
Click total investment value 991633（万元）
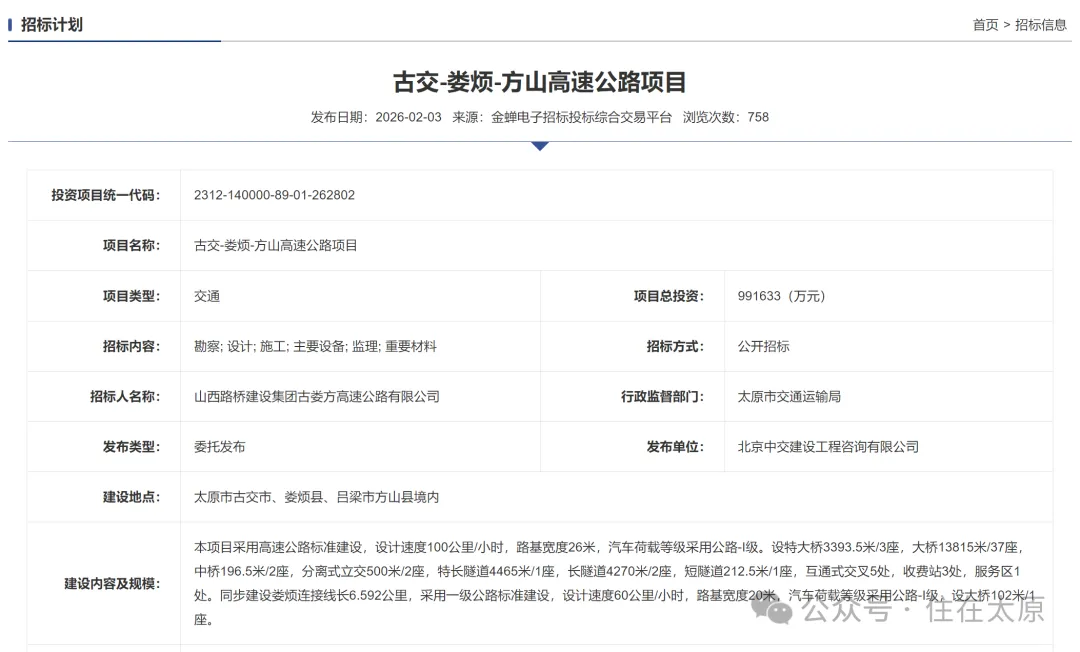tap(781, 296)
